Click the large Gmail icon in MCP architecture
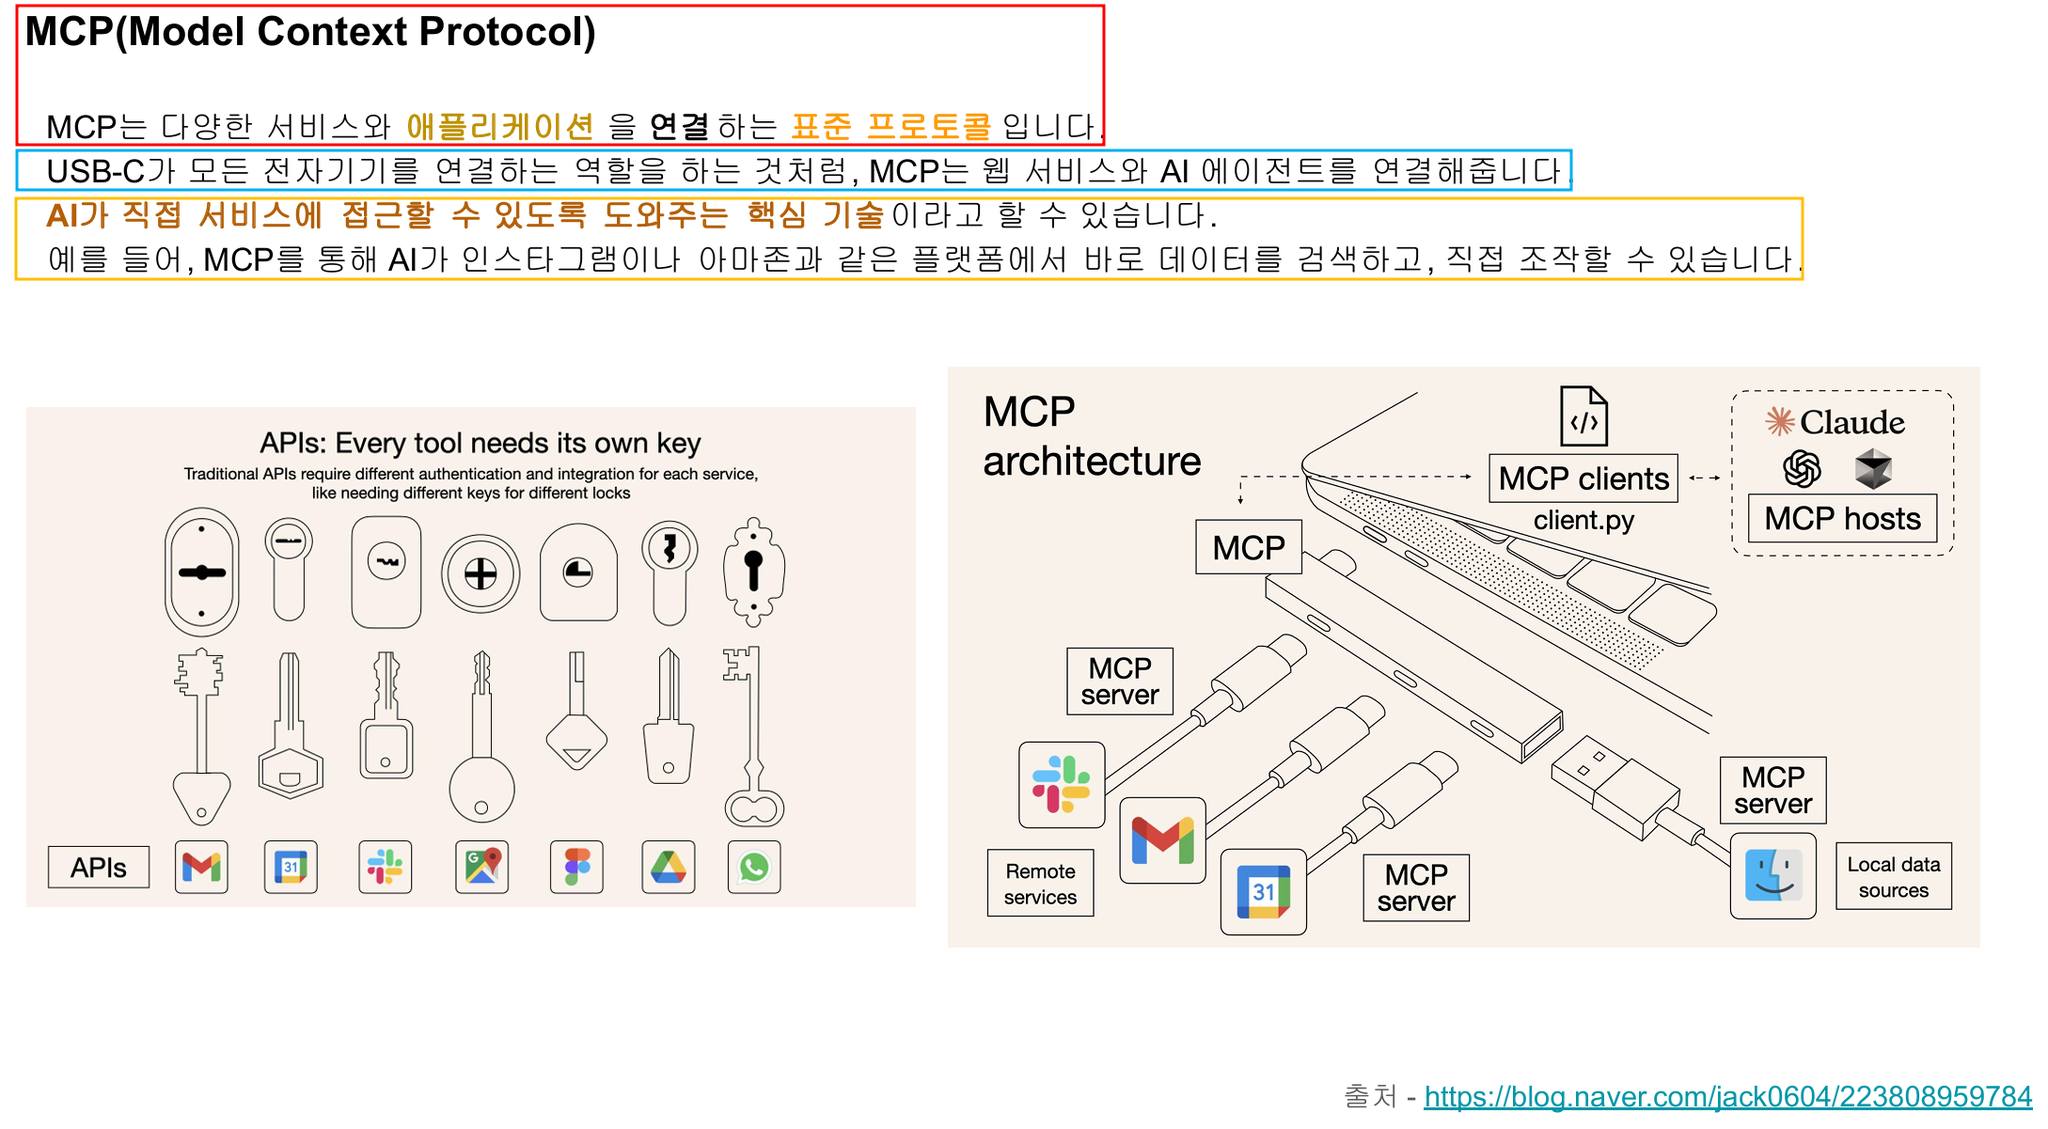The image size is (2048, 1129). coord(1162,840)
